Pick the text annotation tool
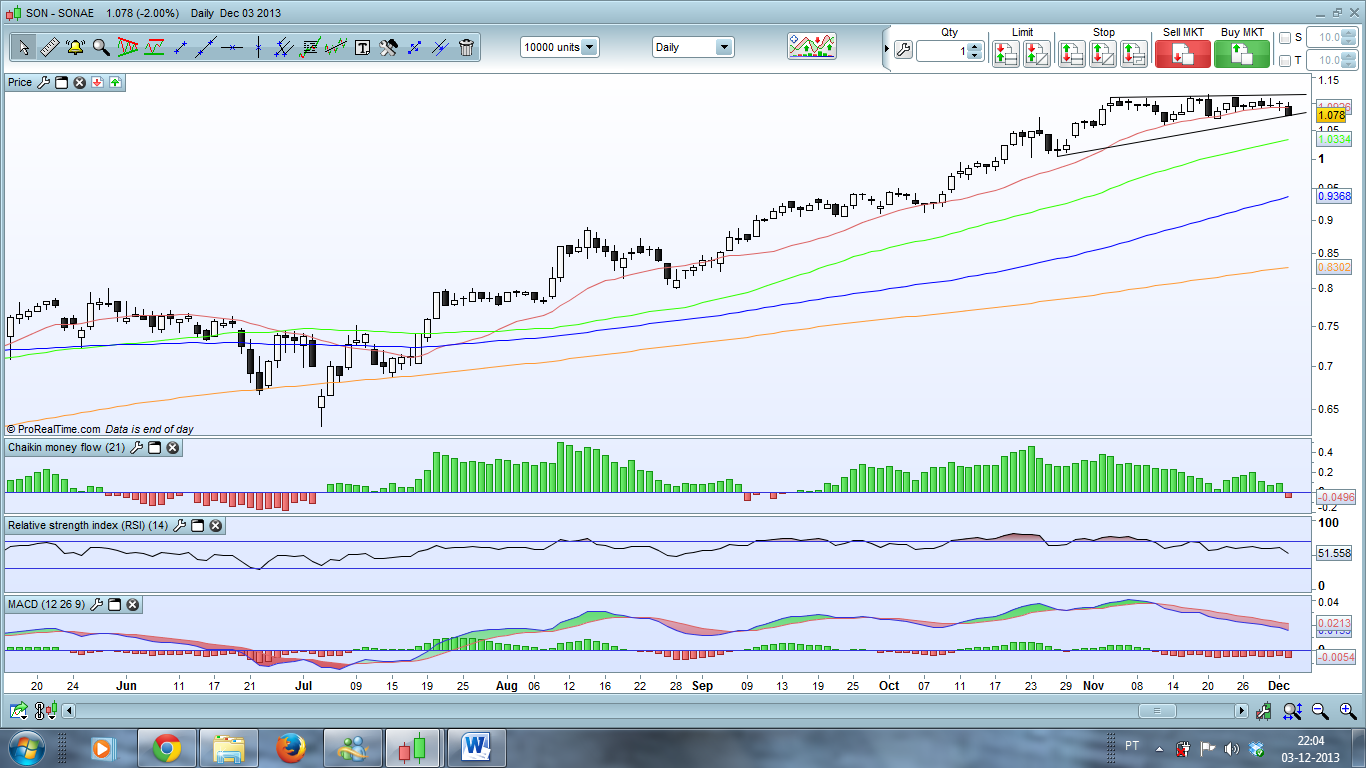 tap(362, 47)
